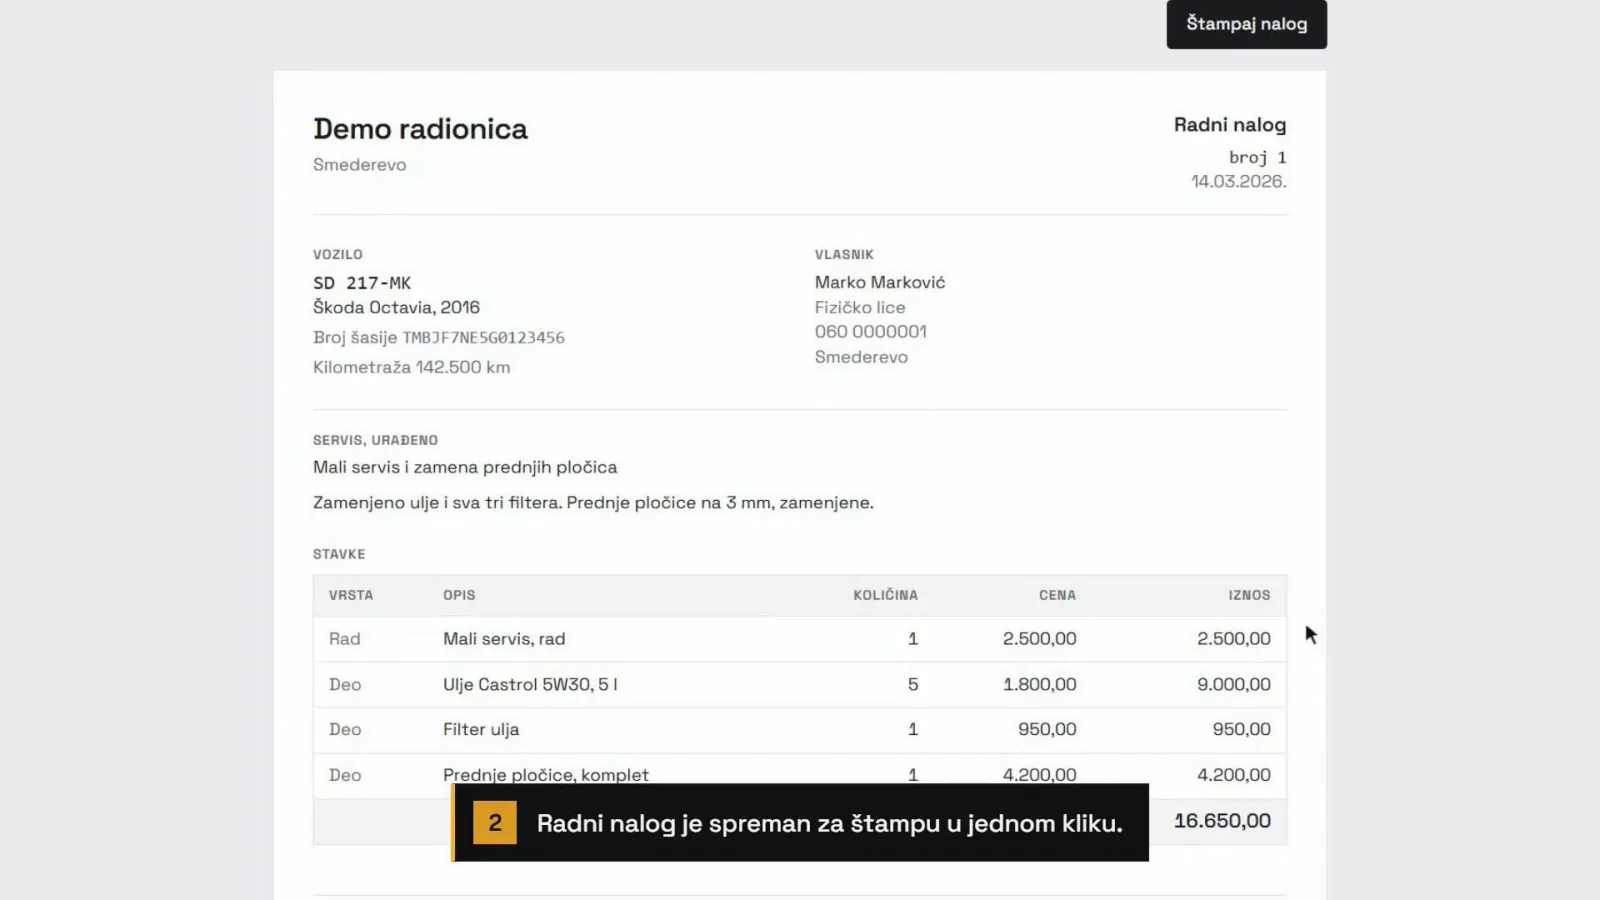Click the unit price 1.800,00
This screenshot has width=1600, height=900.
1040,685
